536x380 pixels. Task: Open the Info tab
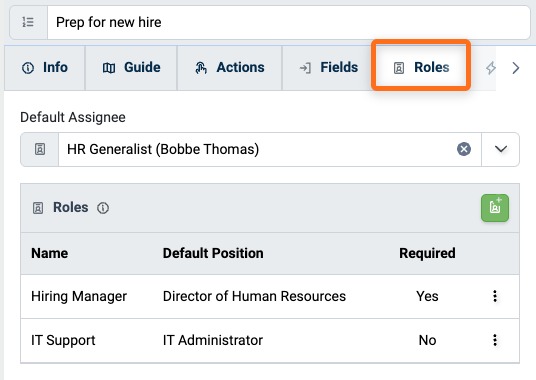coord(45,68)
